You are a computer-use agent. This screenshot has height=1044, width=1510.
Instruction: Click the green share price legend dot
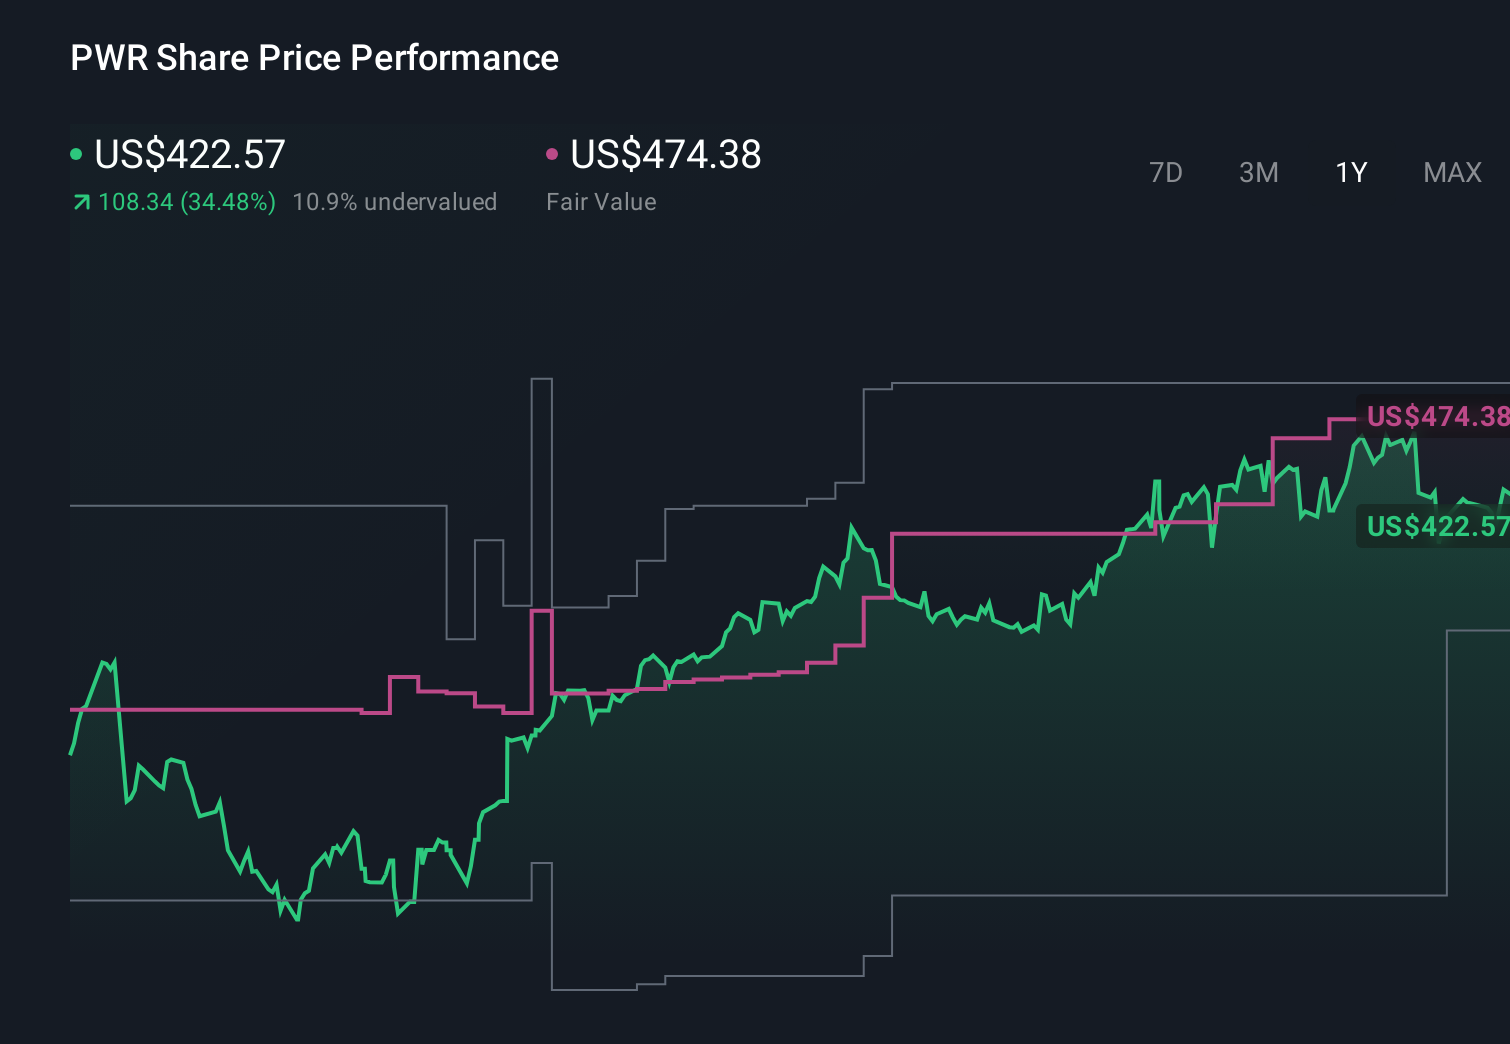[x=76, y=153]
